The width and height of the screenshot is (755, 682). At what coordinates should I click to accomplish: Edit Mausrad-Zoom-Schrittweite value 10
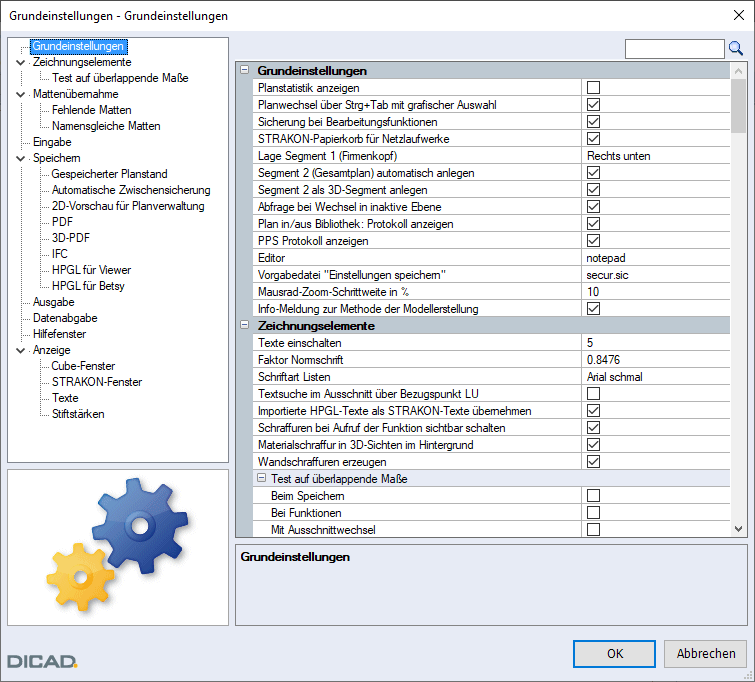click(655, 291)
